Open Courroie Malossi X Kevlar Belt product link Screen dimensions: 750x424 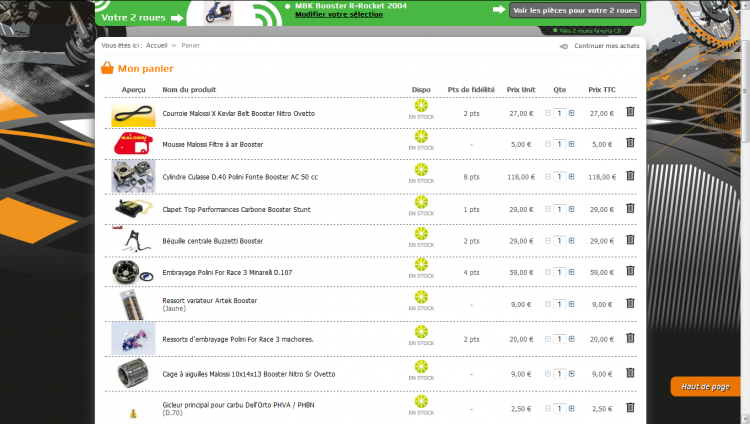coord(239,113)
